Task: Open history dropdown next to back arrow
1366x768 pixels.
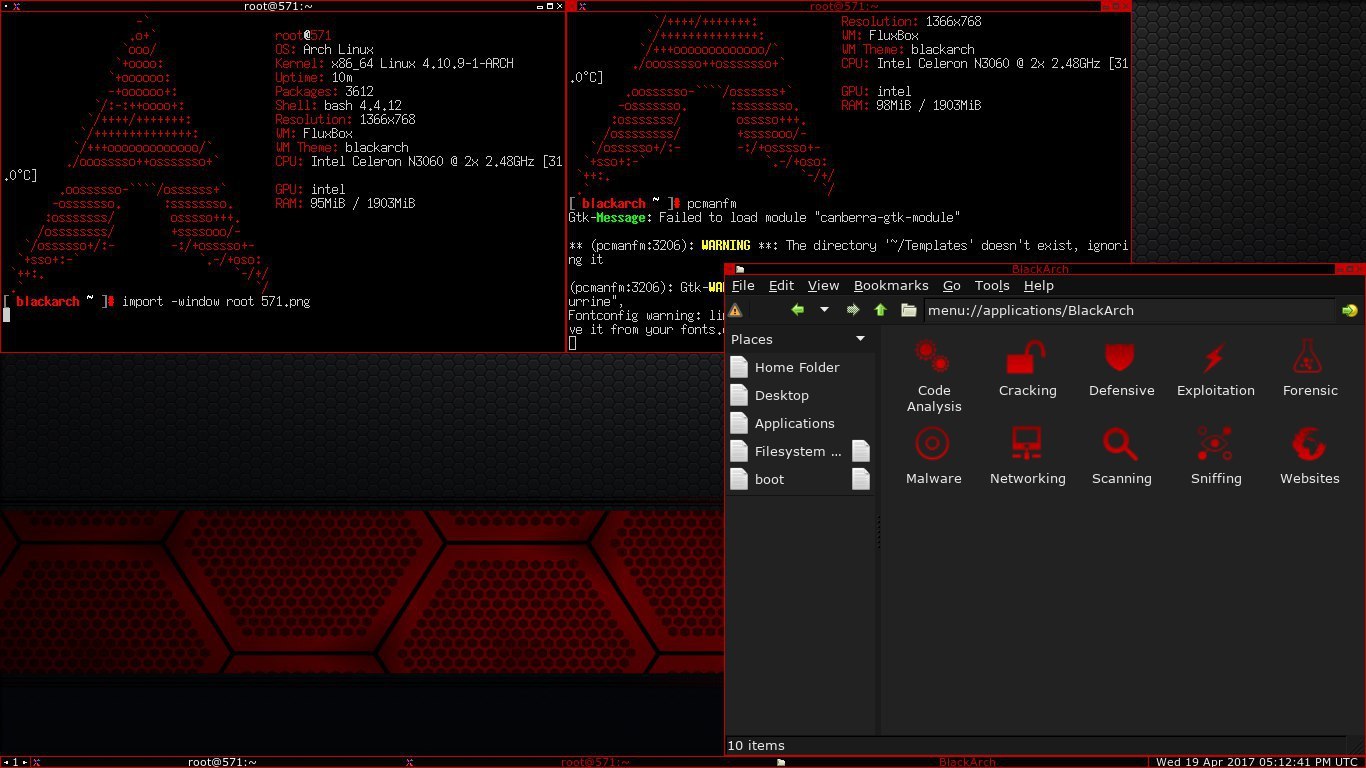Action: [x=824, y=310]
